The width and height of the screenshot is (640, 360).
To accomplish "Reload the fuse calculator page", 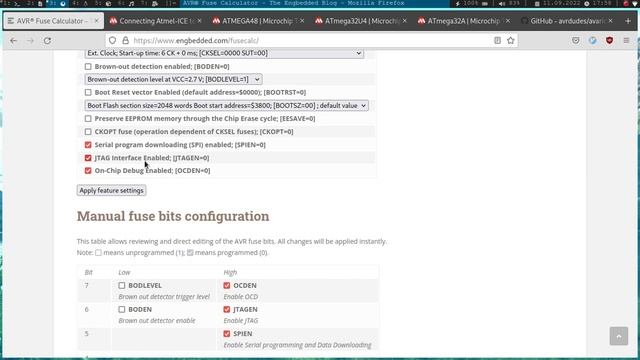I will coord(47,40).
